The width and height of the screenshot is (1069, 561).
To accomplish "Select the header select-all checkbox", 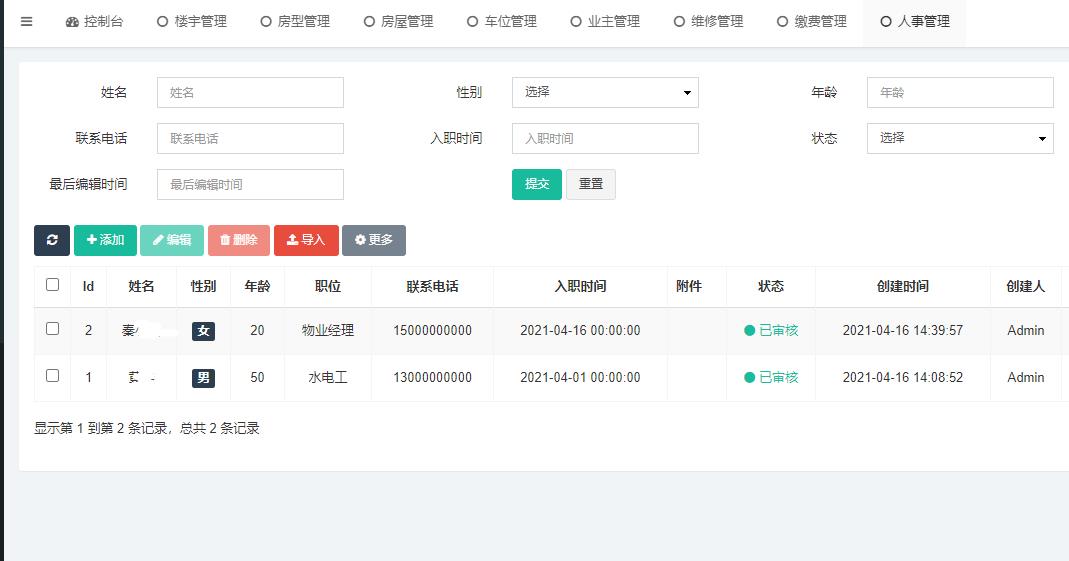I will point(53,285).
